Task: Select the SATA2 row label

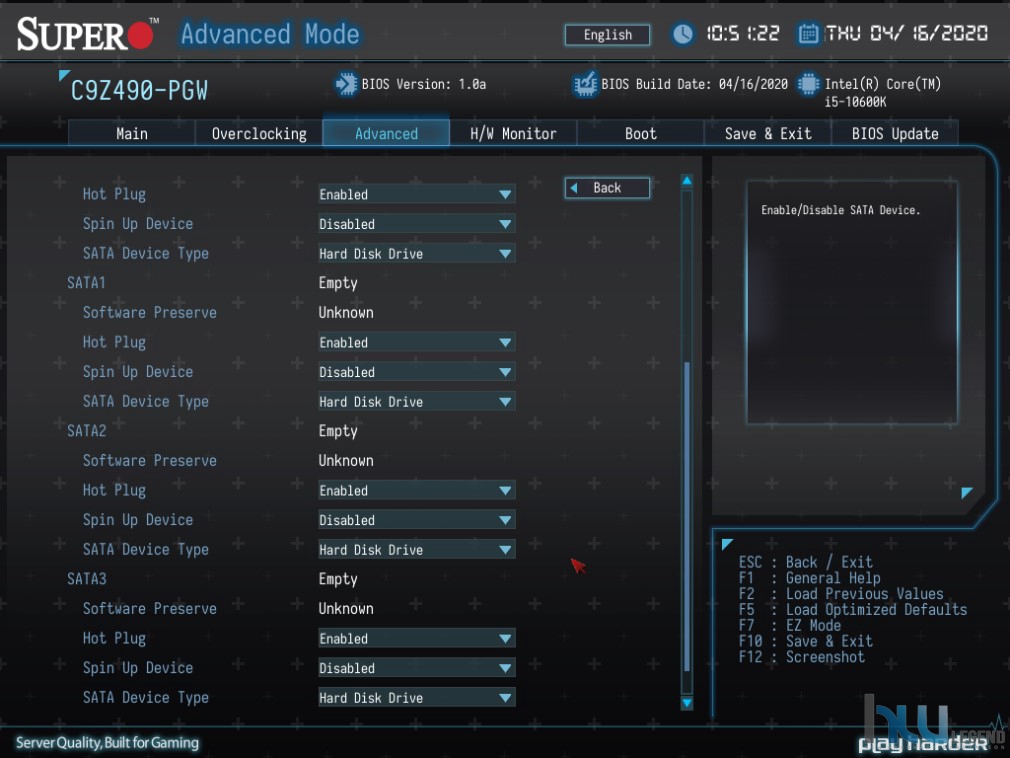Action: 86,431
